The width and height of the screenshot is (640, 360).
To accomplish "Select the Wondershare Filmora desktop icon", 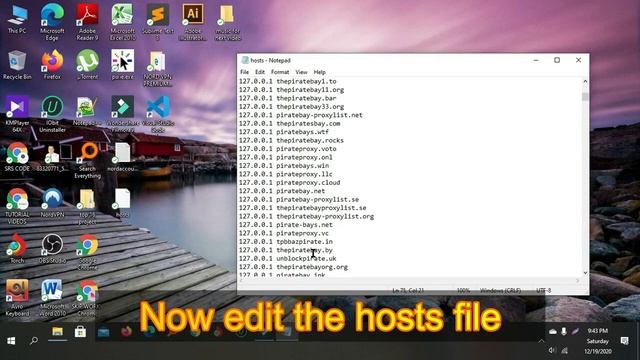I will pyautogui.click(x=122, y=114).
